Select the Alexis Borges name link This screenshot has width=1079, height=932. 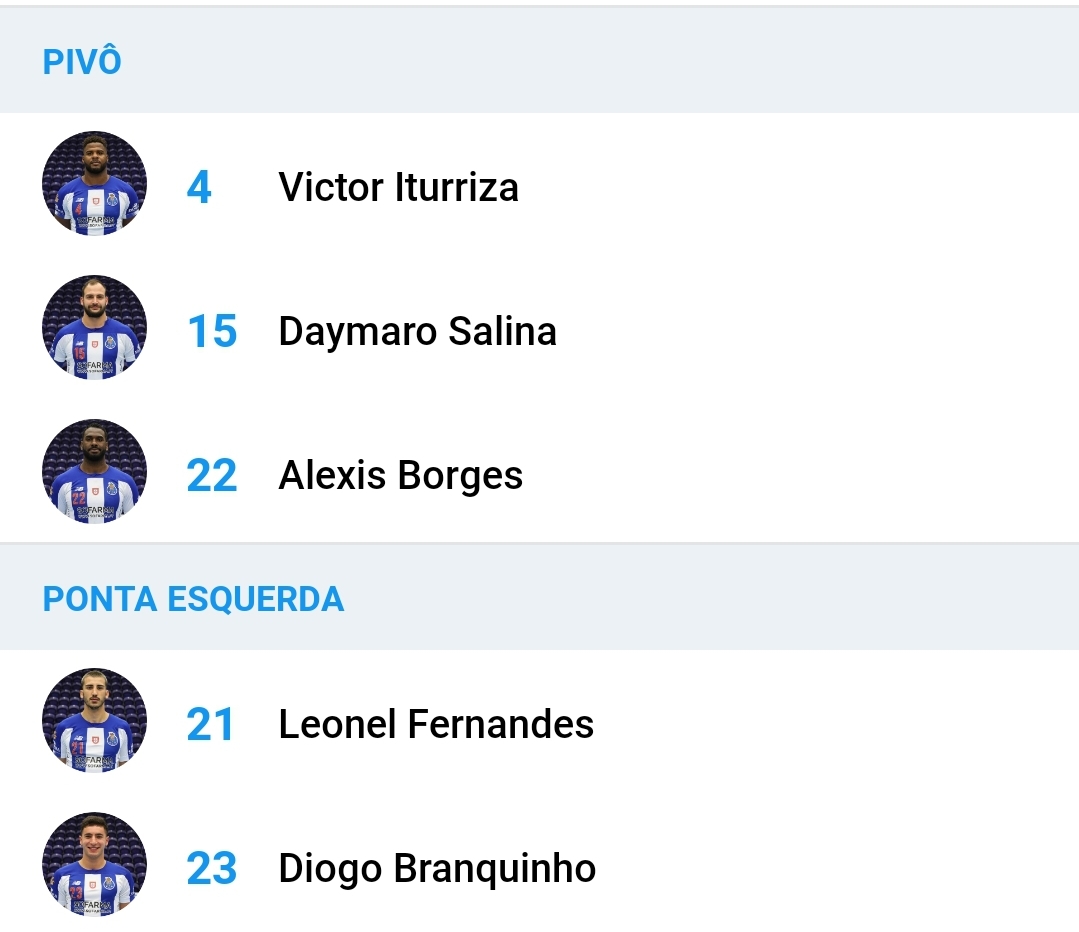tap(400, 475)
